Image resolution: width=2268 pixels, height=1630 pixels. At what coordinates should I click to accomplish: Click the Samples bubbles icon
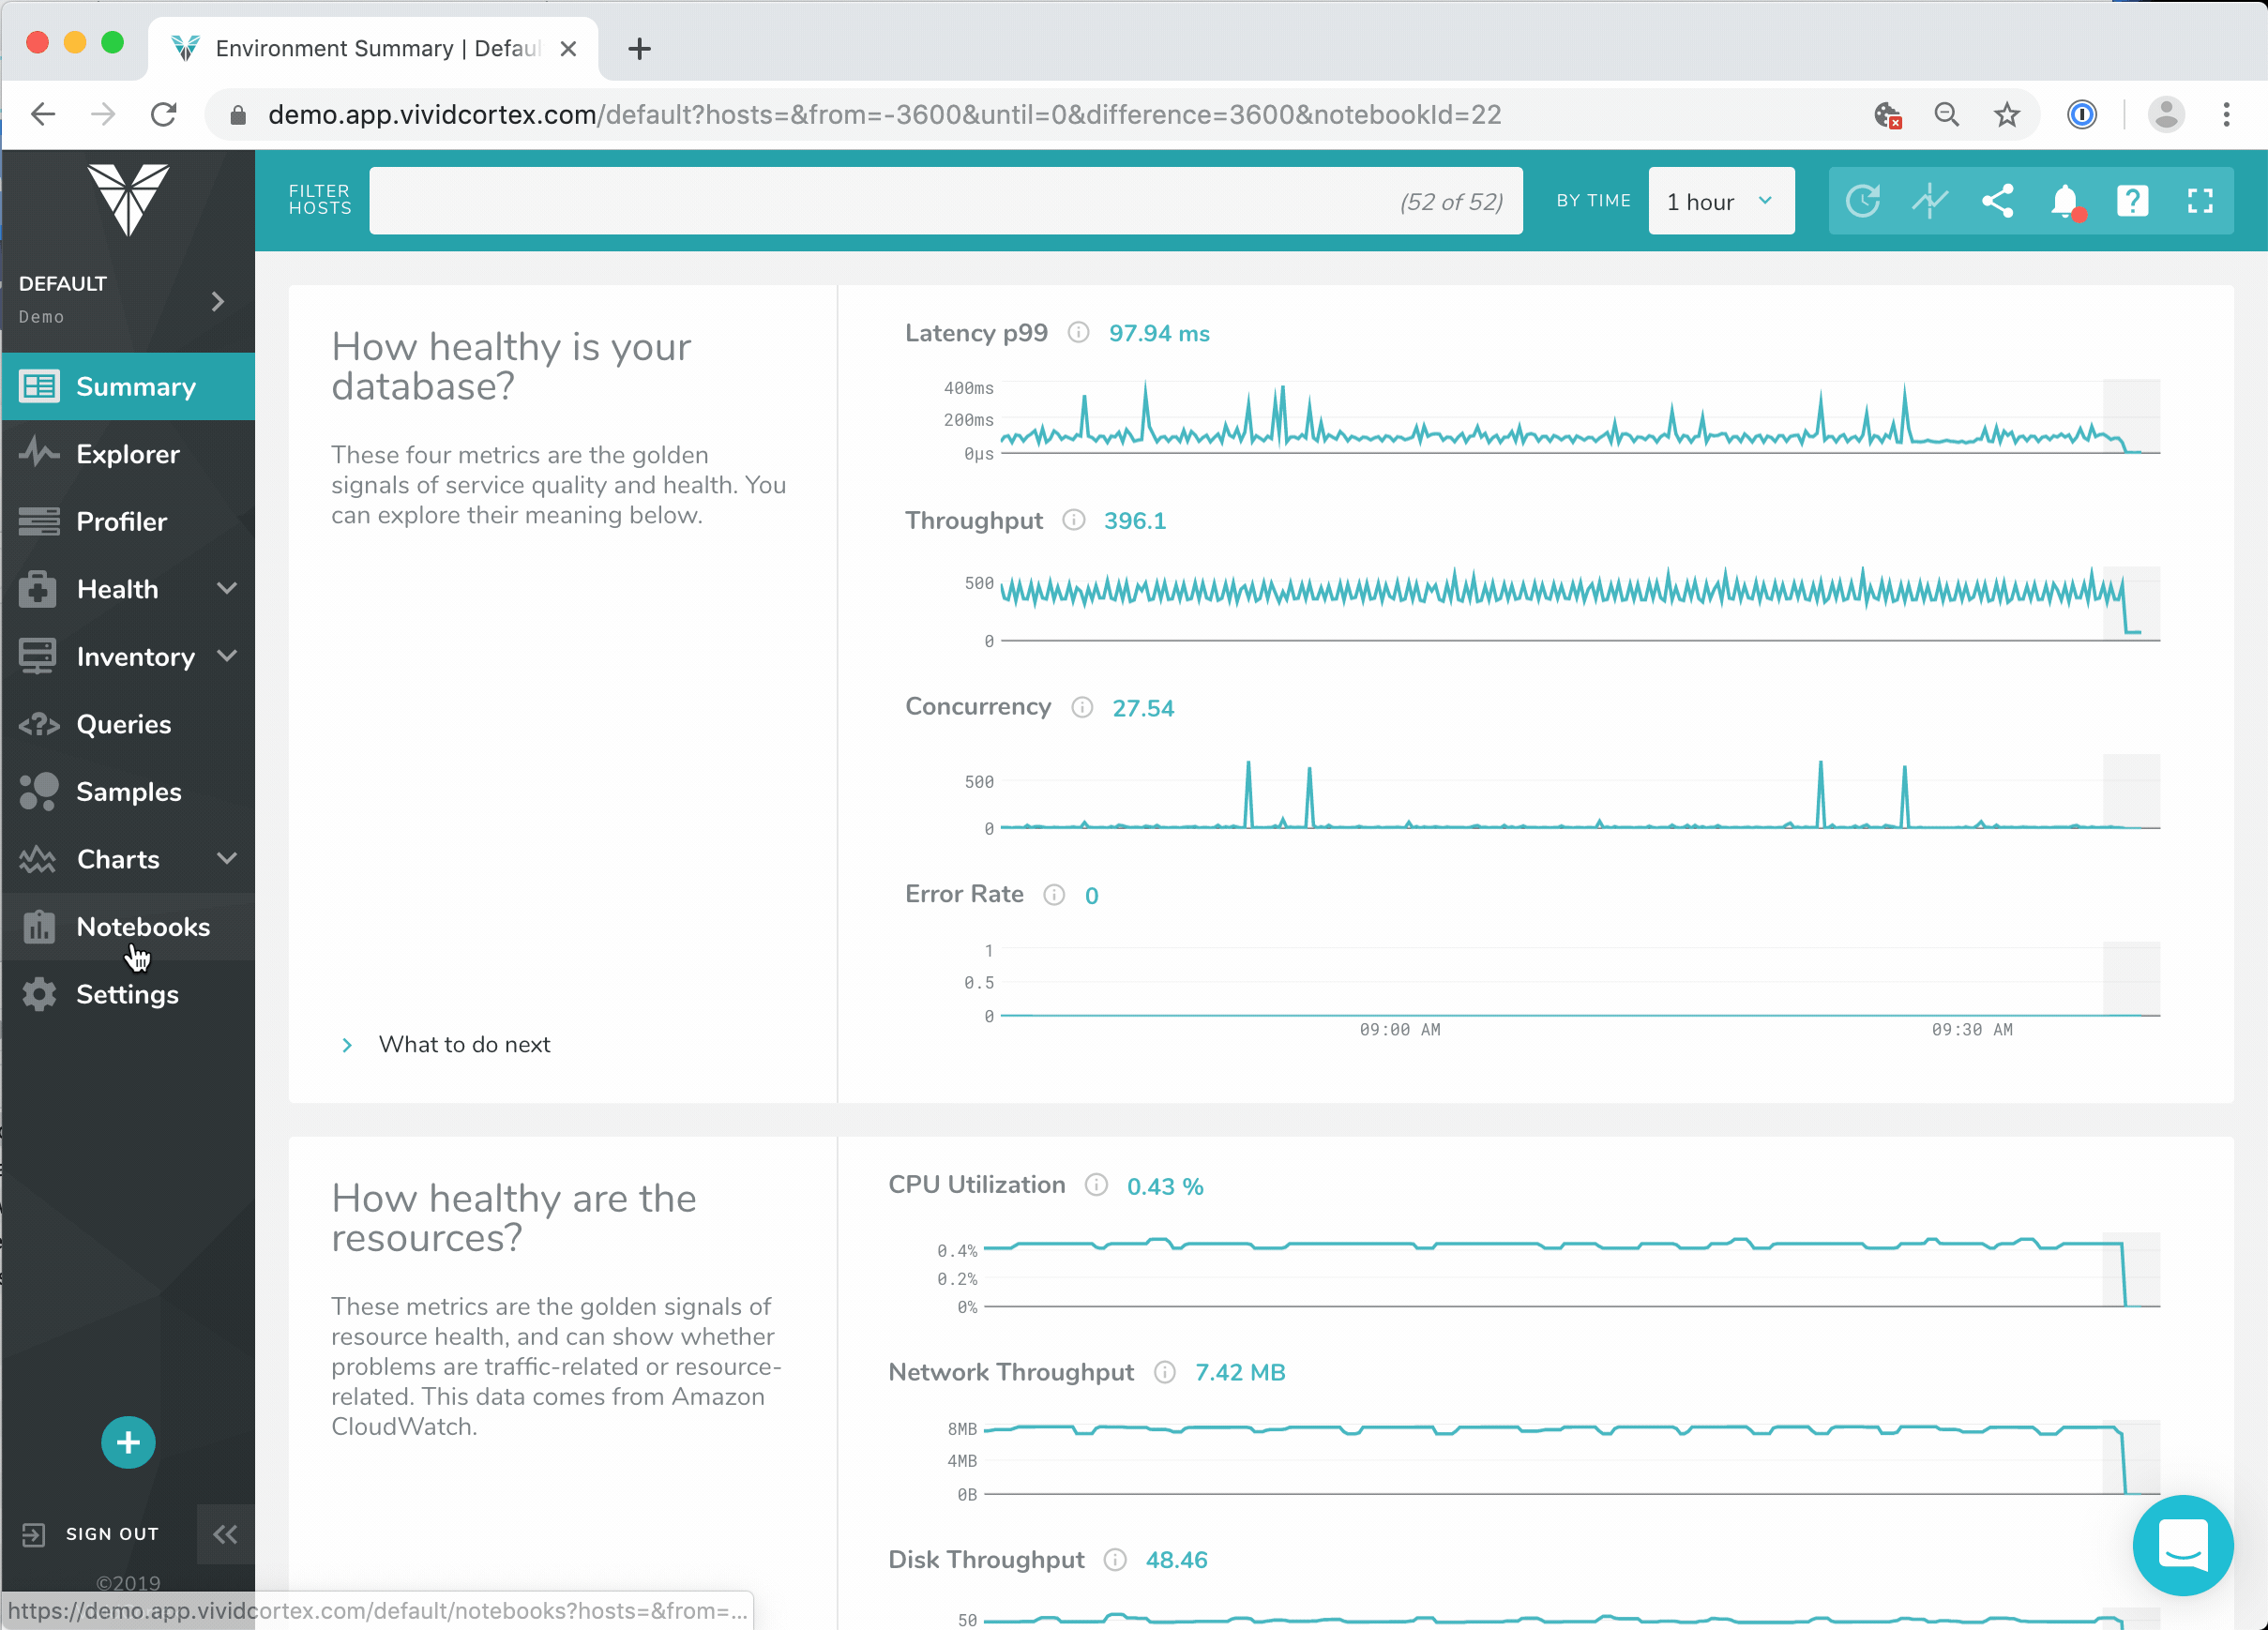coord(39,791)
